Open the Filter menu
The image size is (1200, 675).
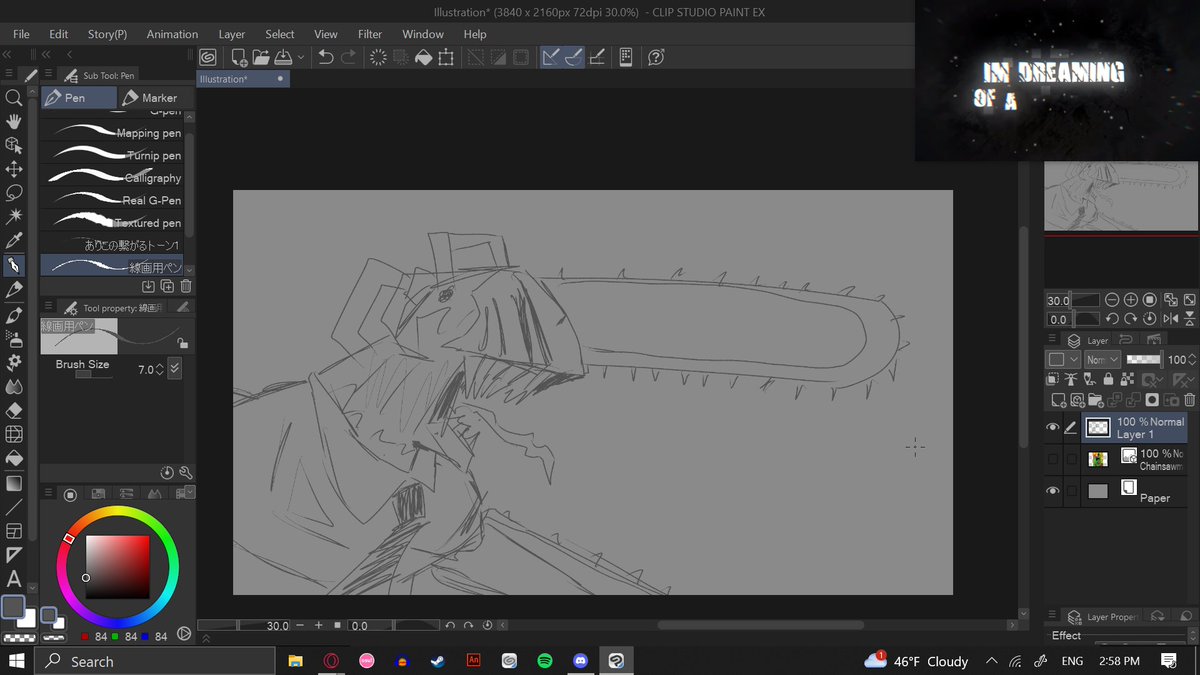coord(370,34)
